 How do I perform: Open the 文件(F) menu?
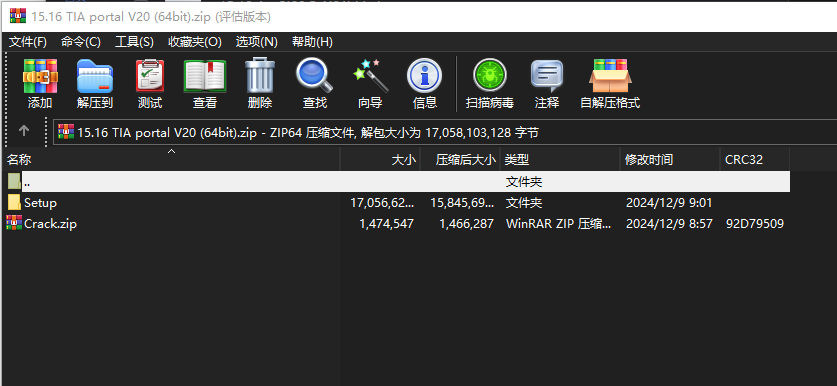click(x=28, y=42)
